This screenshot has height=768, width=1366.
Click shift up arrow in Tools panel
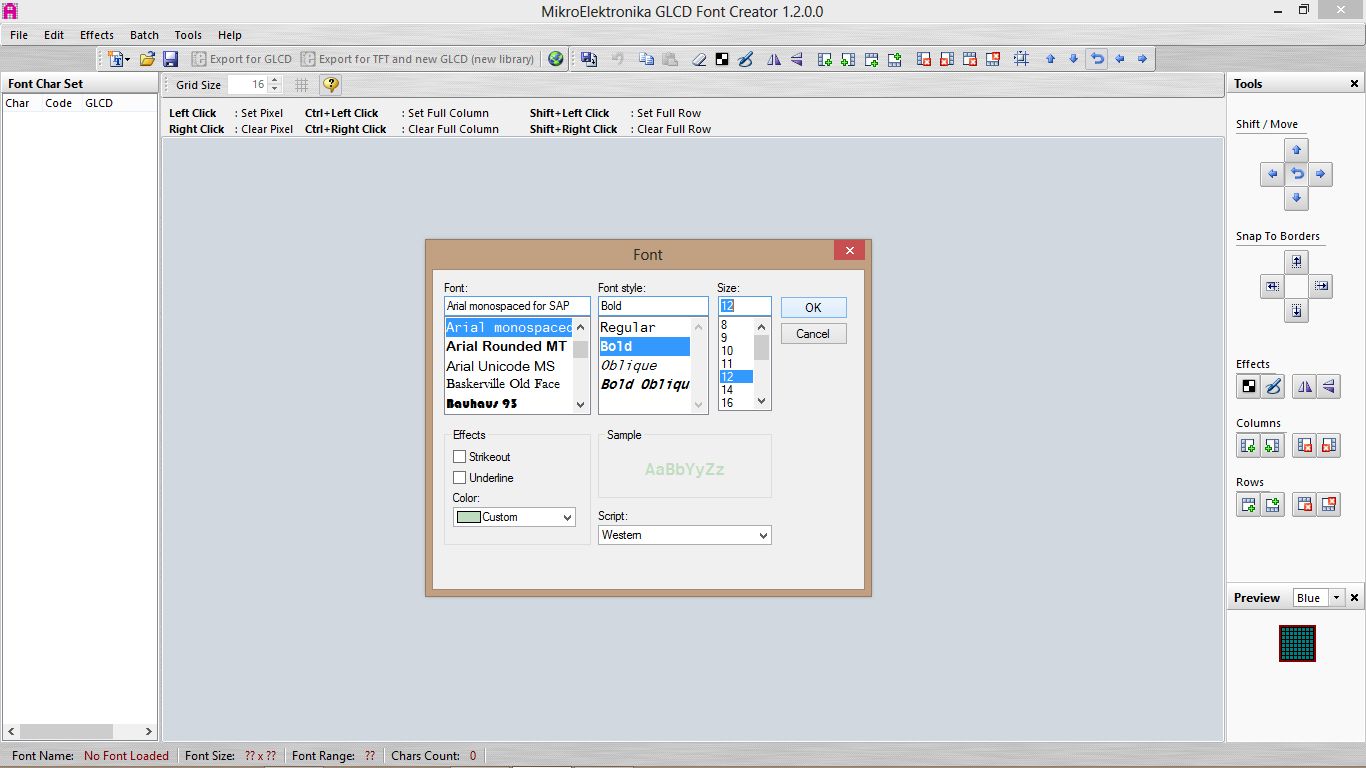click(x=1296, y=150)
